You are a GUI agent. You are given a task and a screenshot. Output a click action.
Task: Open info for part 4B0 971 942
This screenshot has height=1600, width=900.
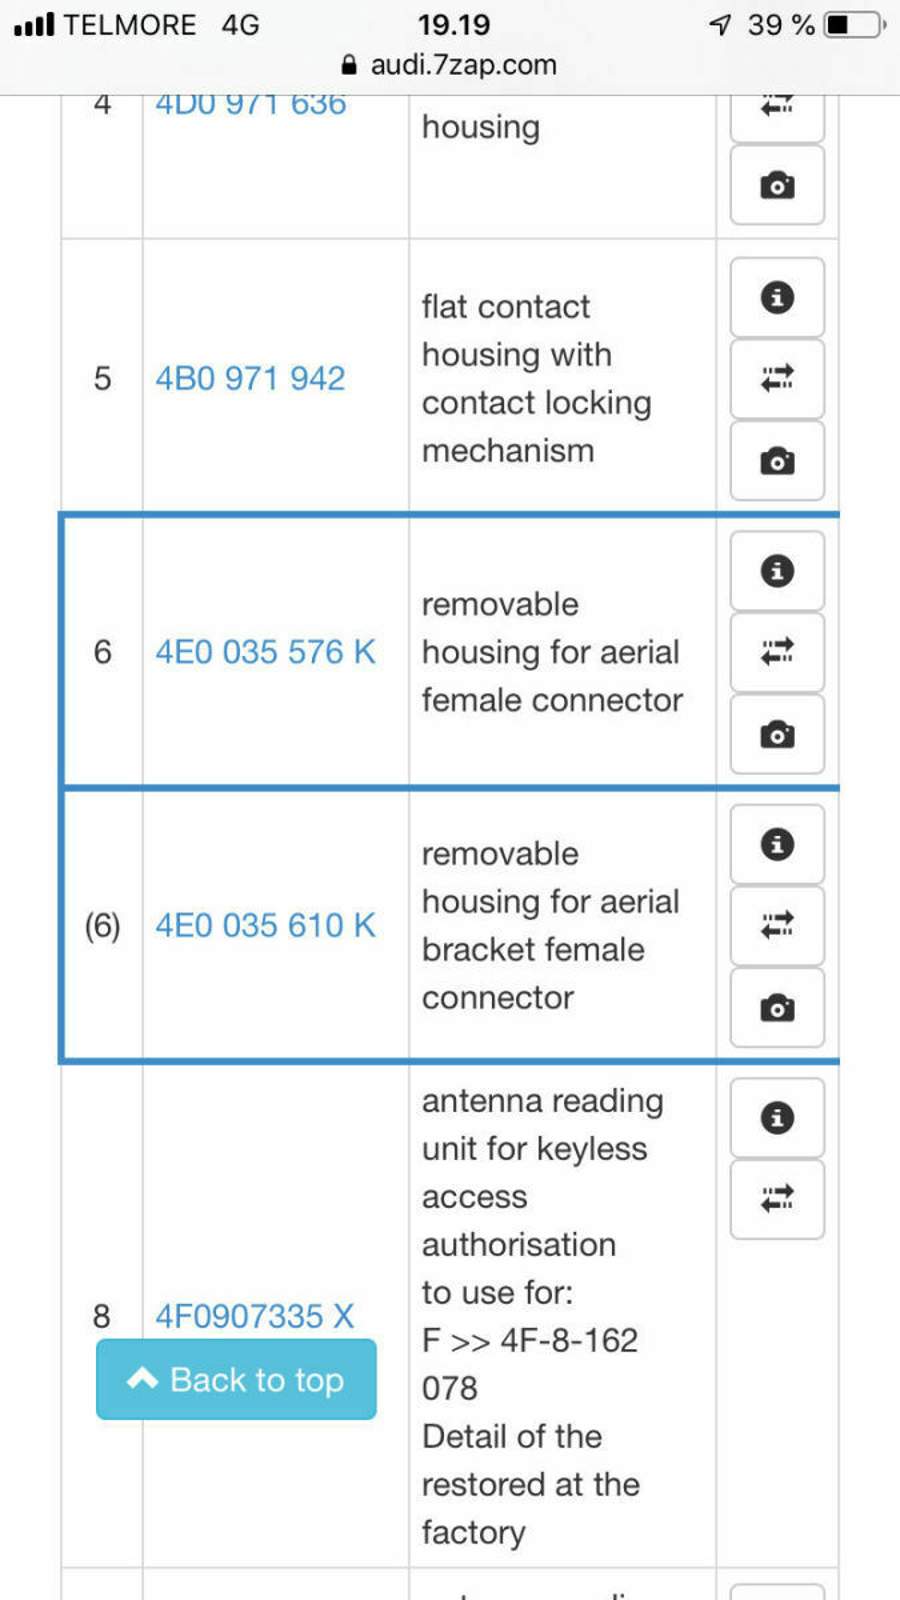click(777, 297)
